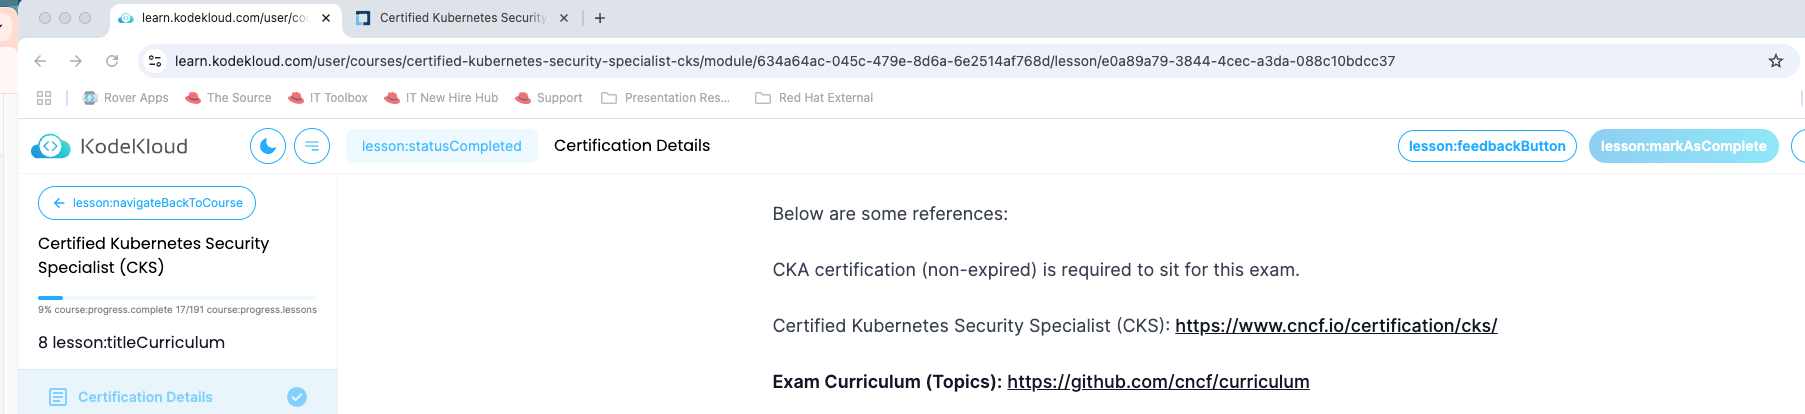Go back in browser history
This screenshot has width=1805, height=414.
click(x=40, y=61)
